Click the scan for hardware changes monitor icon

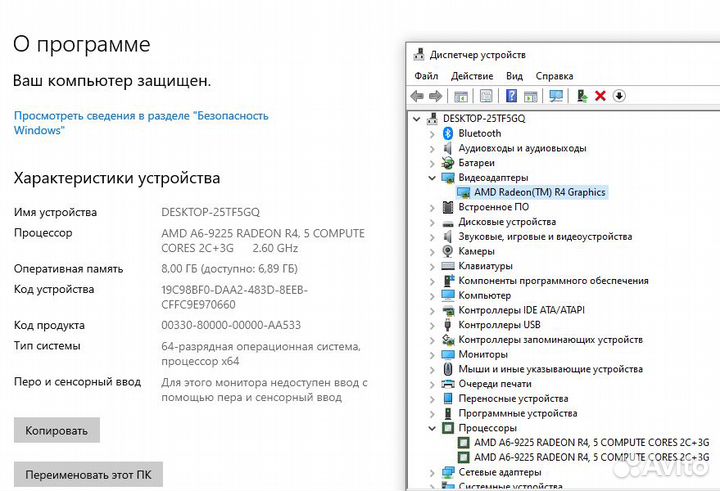click(x=556, y=96)
